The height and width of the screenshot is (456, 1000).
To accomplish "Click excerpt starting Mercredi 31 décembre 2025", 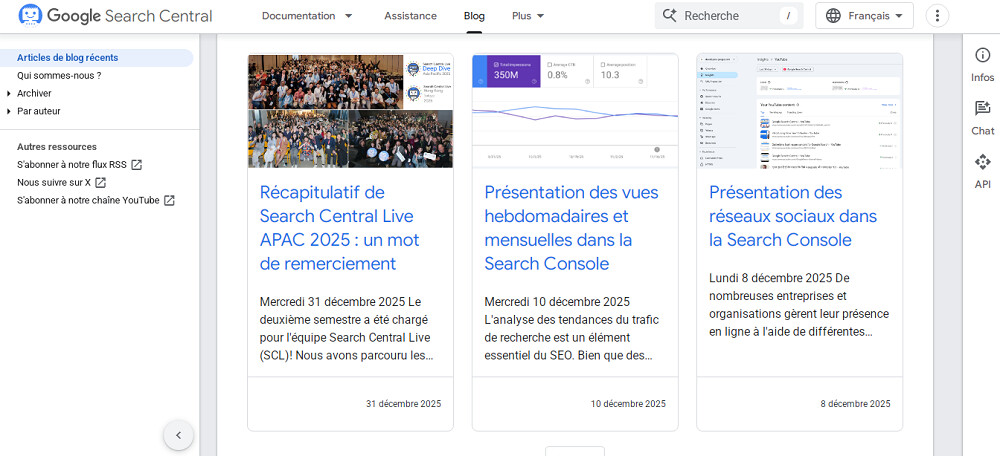I will [345, 328].
